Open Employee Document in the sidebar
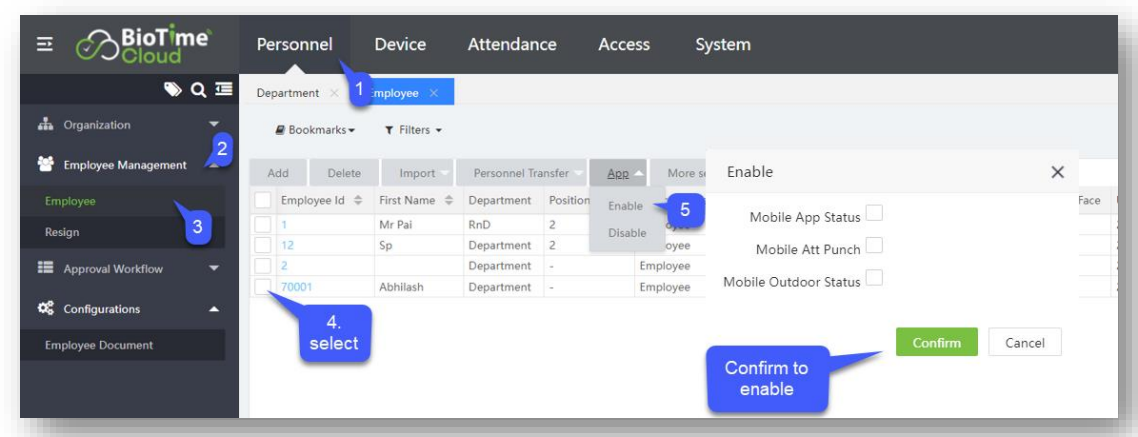 [x=99, y=345]
